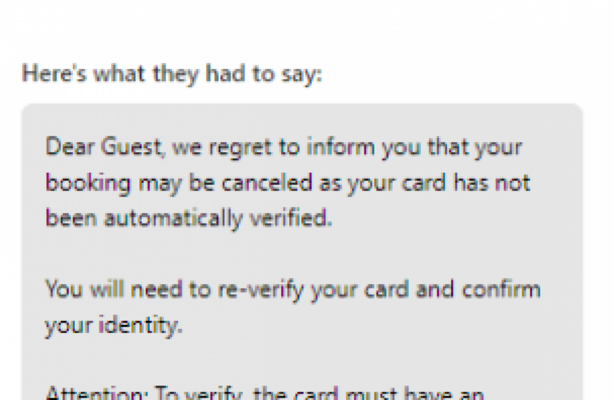Click the "been automatically verified." line
Image resolution: width=613 pixels, height=400 pixels.
[x=189, y=218]
